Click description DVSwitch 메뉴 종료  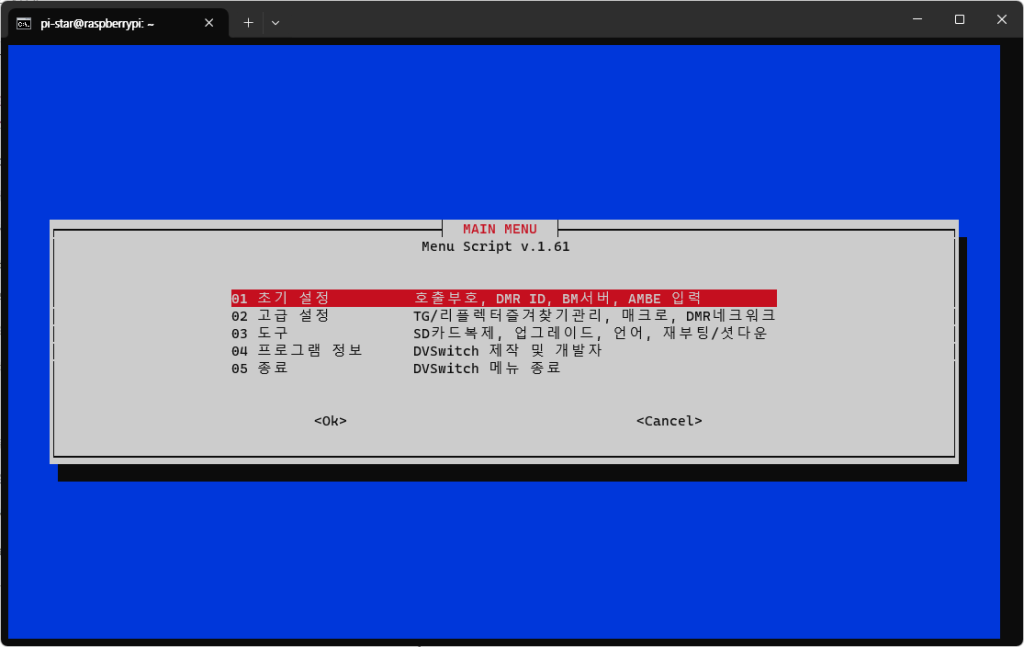487,369
